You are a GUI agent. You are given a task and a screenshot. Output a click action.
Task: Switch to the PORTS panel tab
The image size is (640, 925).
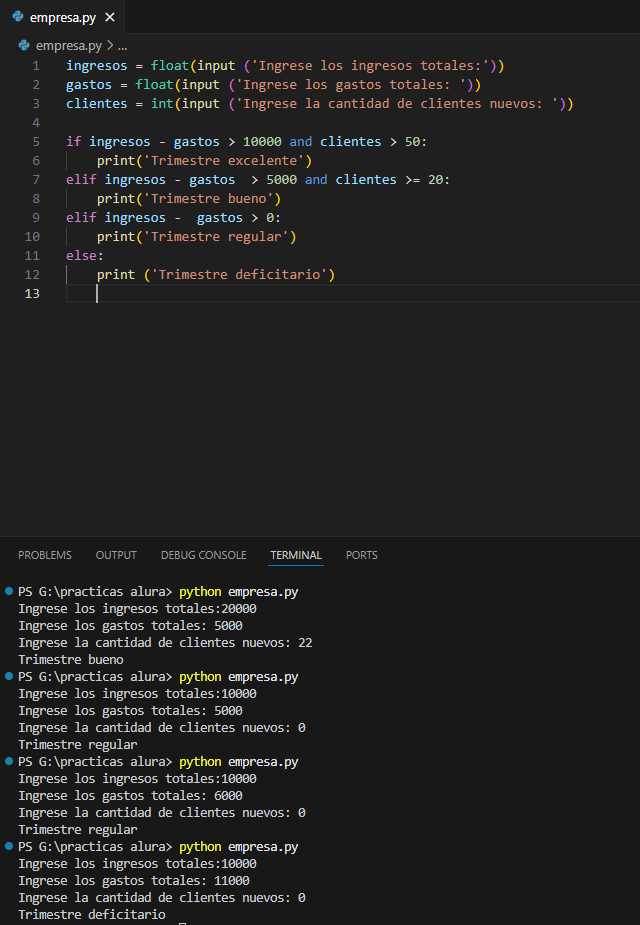tap(362, 555)
